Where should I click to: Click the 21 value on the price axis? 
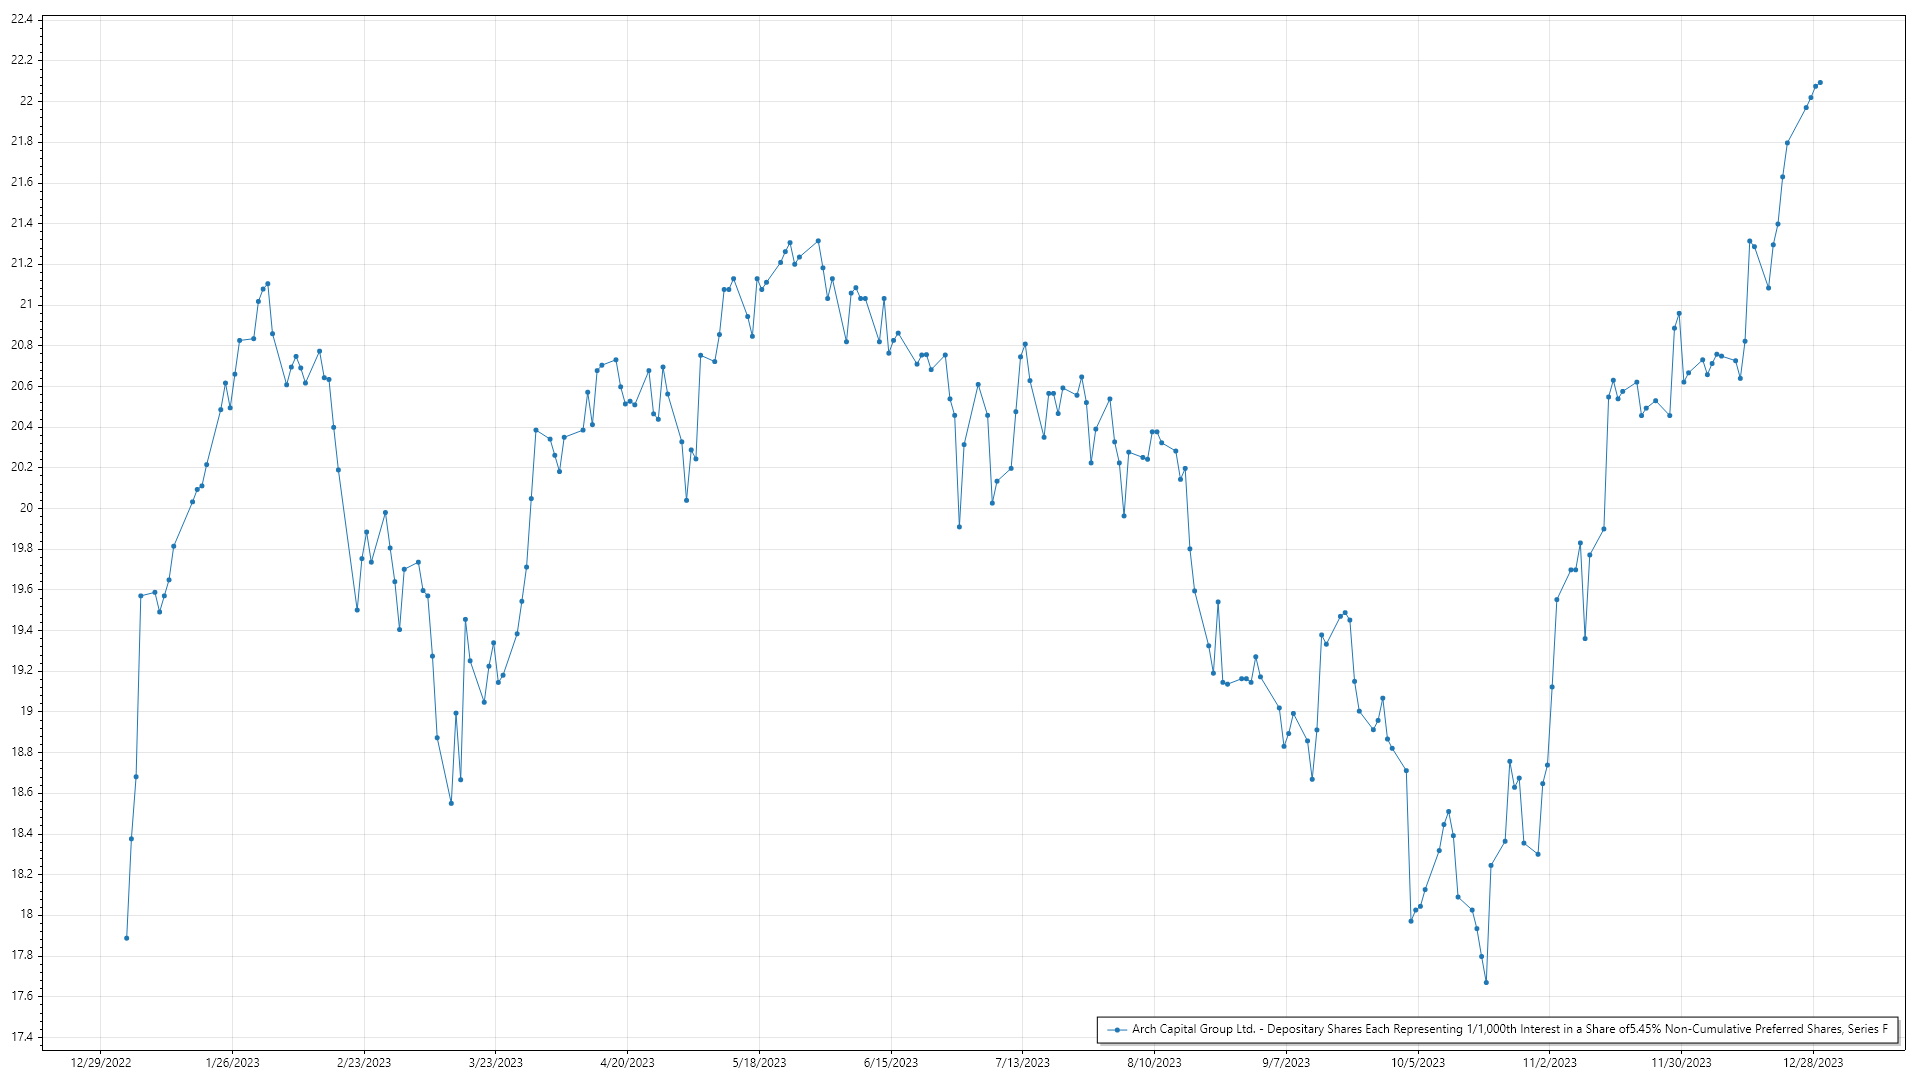click(x=26, y=305)
